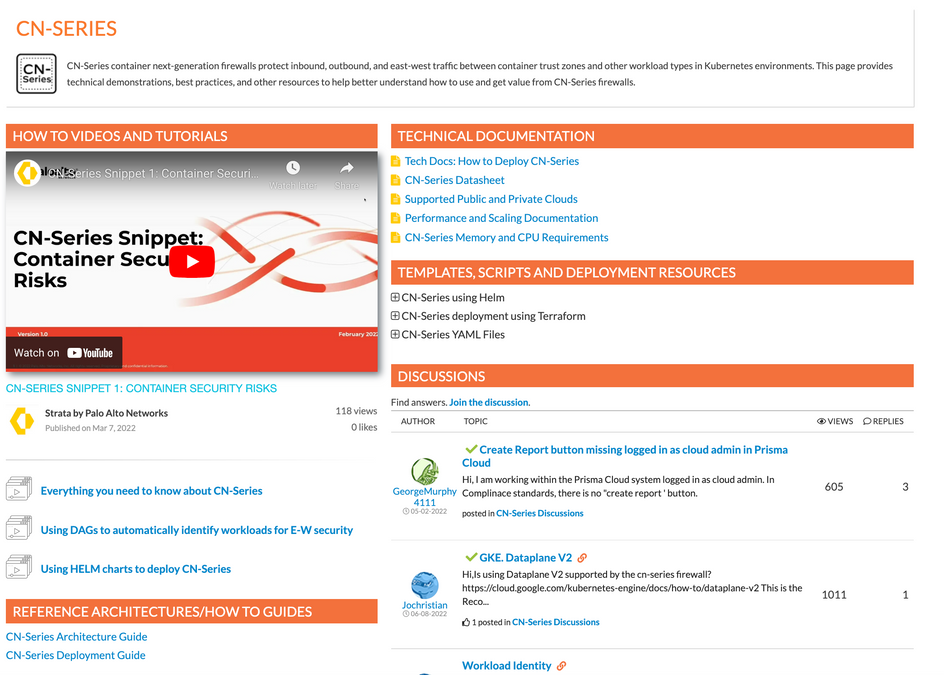The height and width of the screenshot is (675, 944).
Task: Open Tech Docs: How to Deploy CN-Series
Action: click(492, 161)
